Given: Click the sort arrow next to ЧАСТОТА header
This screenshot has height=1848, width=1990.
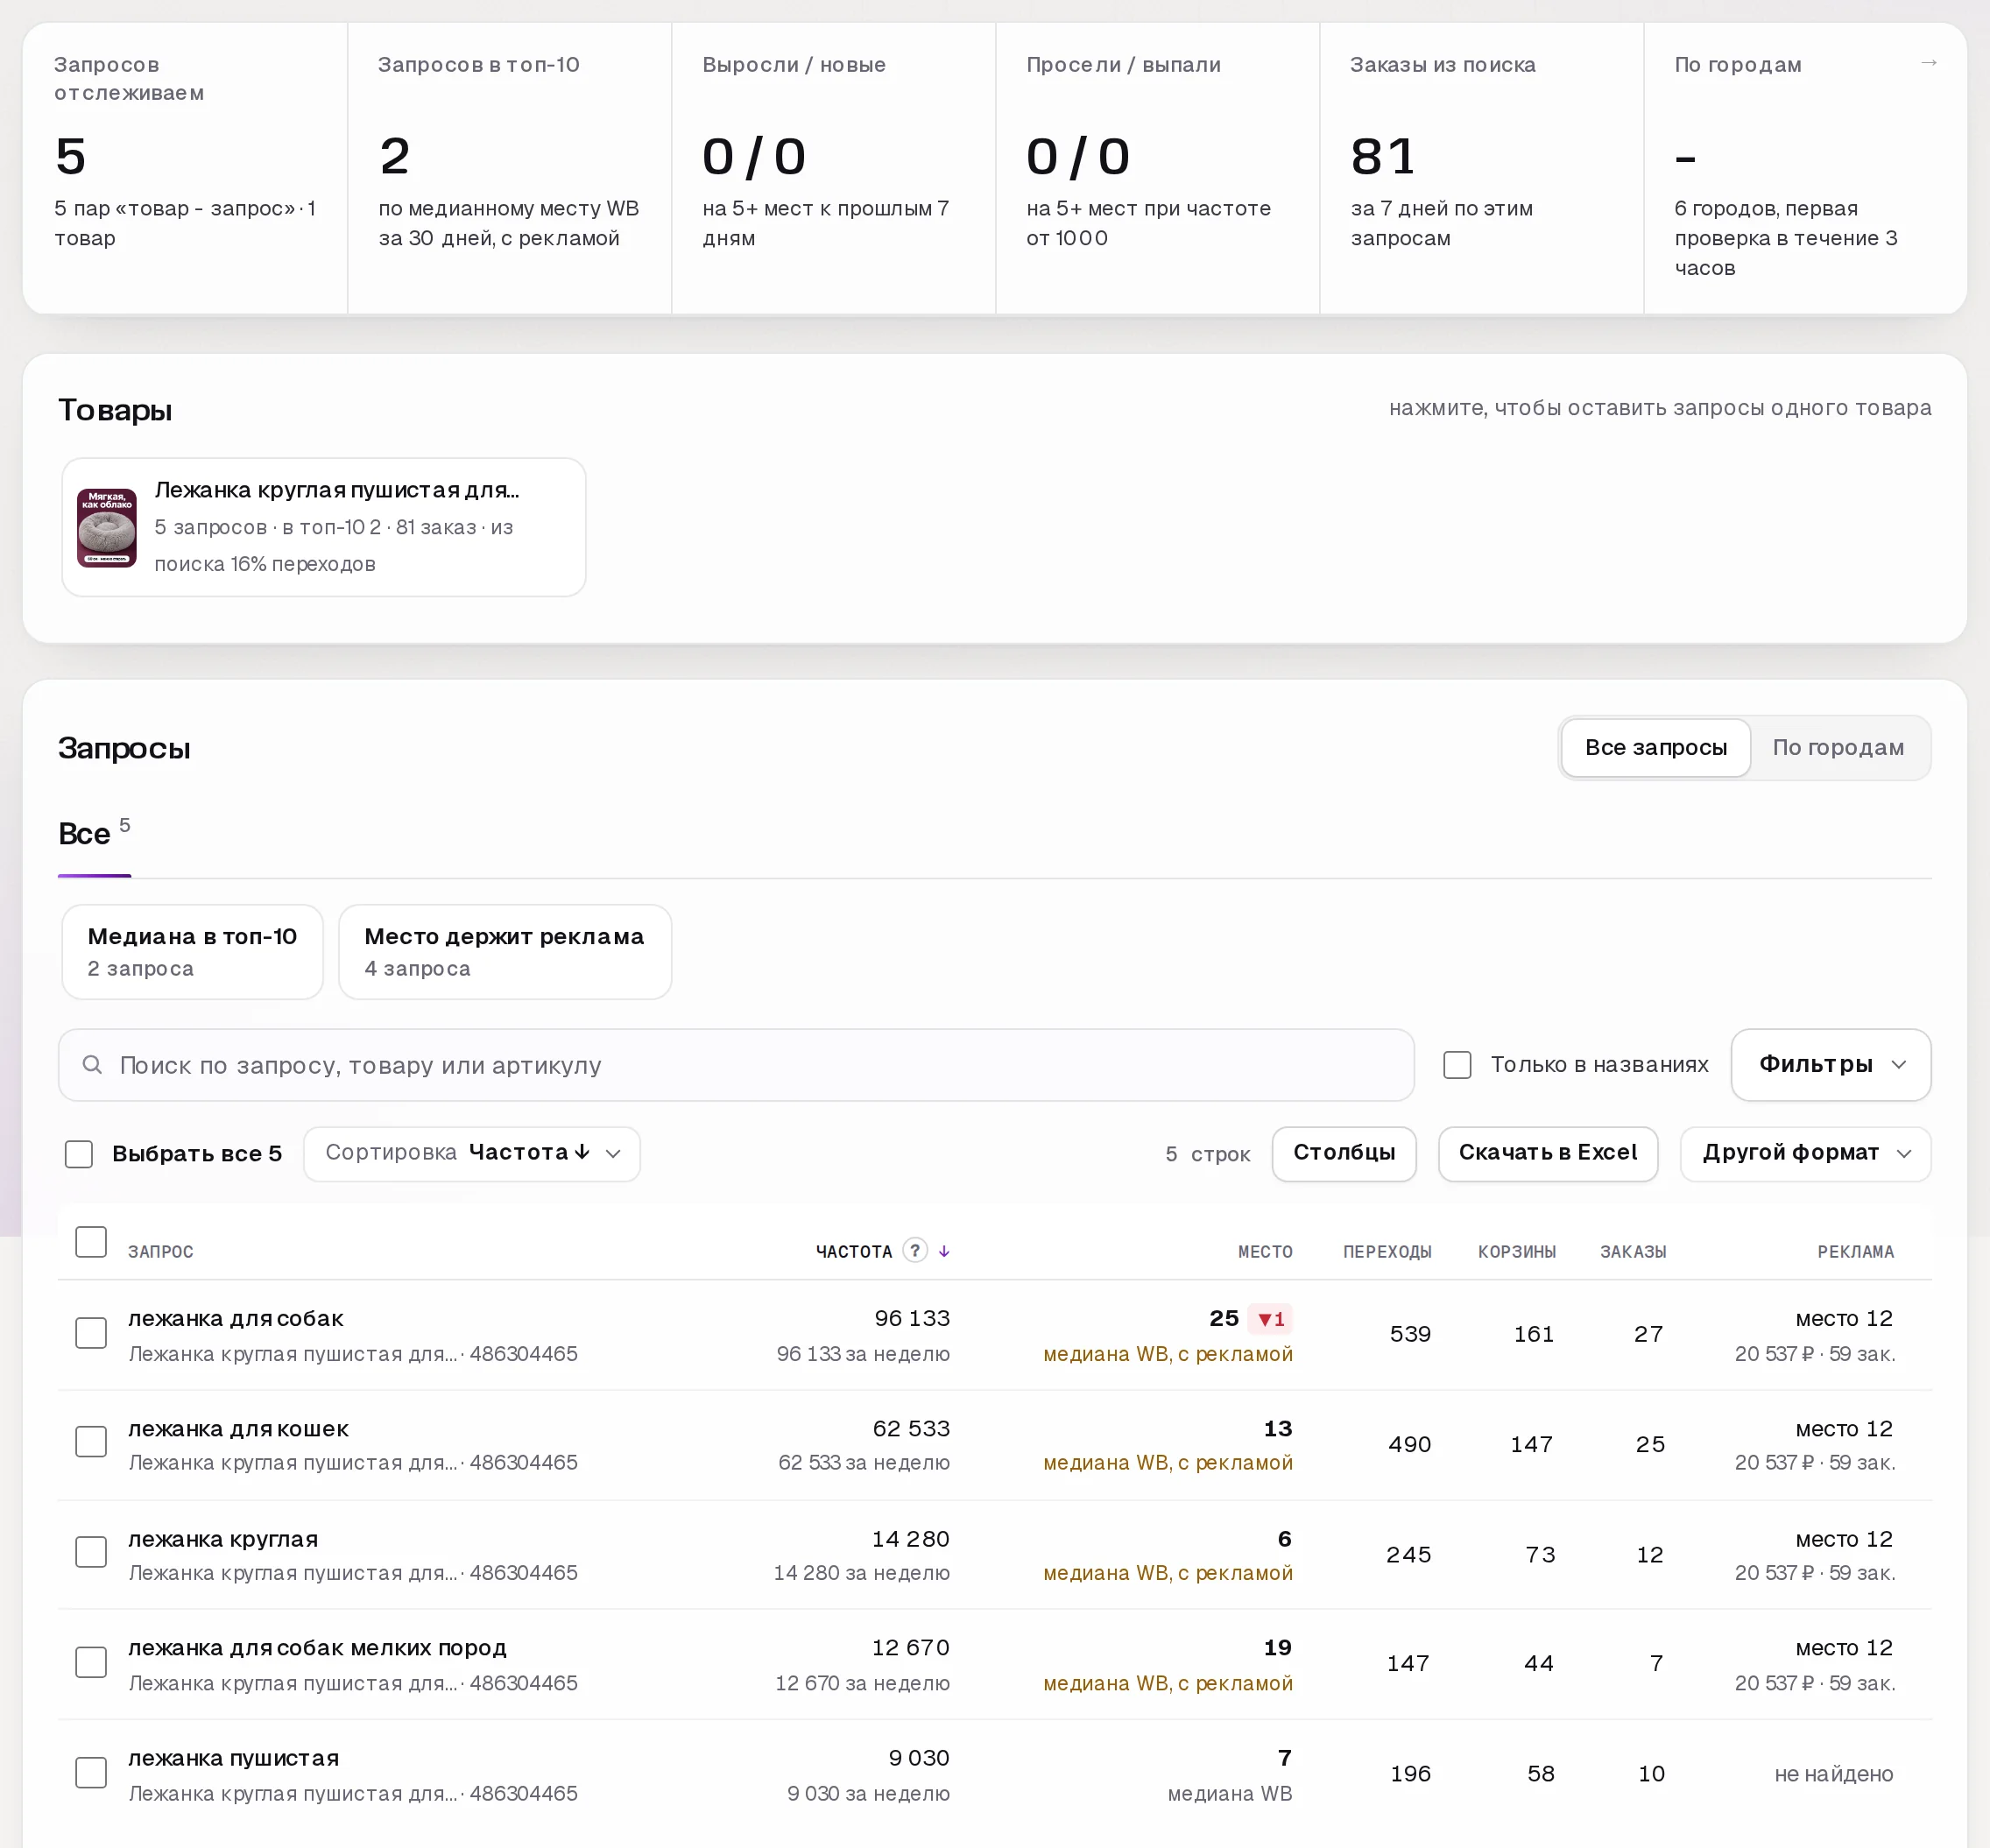Looking at the screenshot, I should tap(943, 1251).
